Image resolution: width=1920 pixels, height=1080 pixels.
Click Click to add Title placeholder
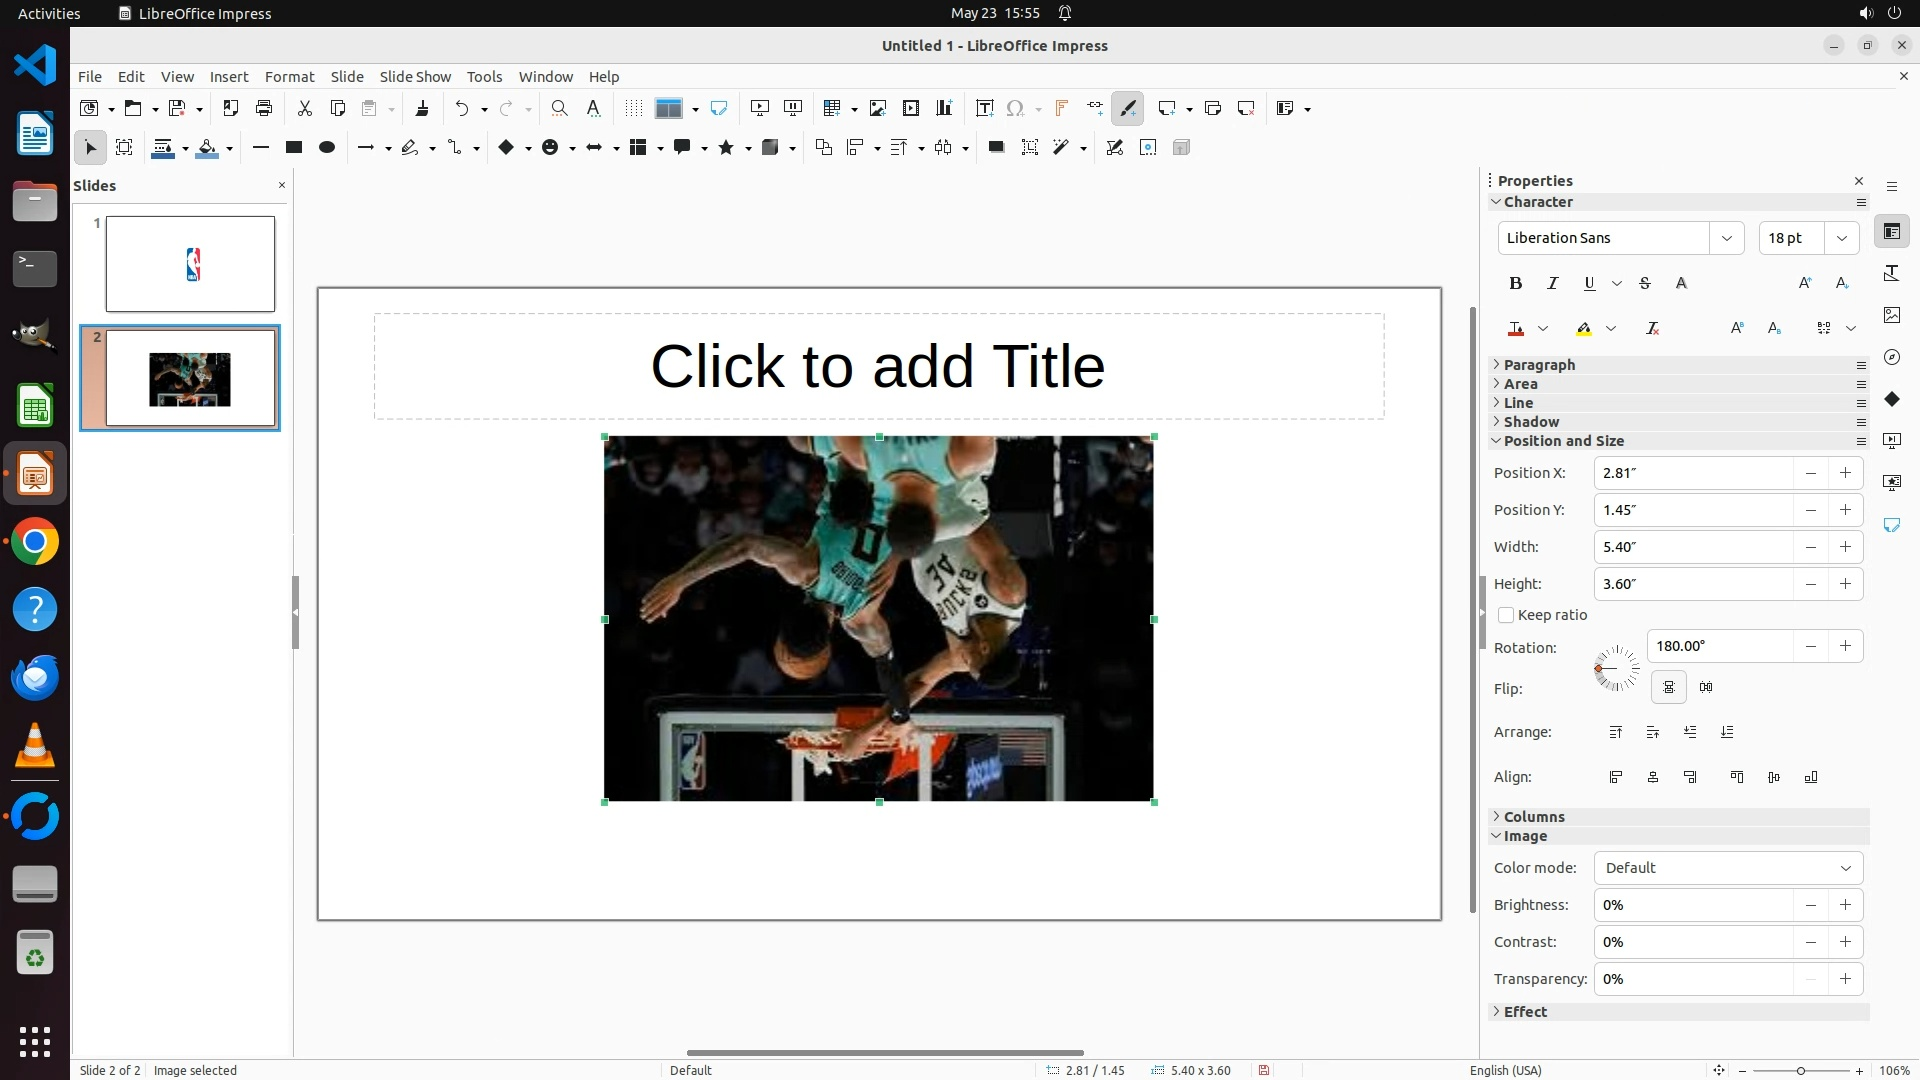pos(878,367)
